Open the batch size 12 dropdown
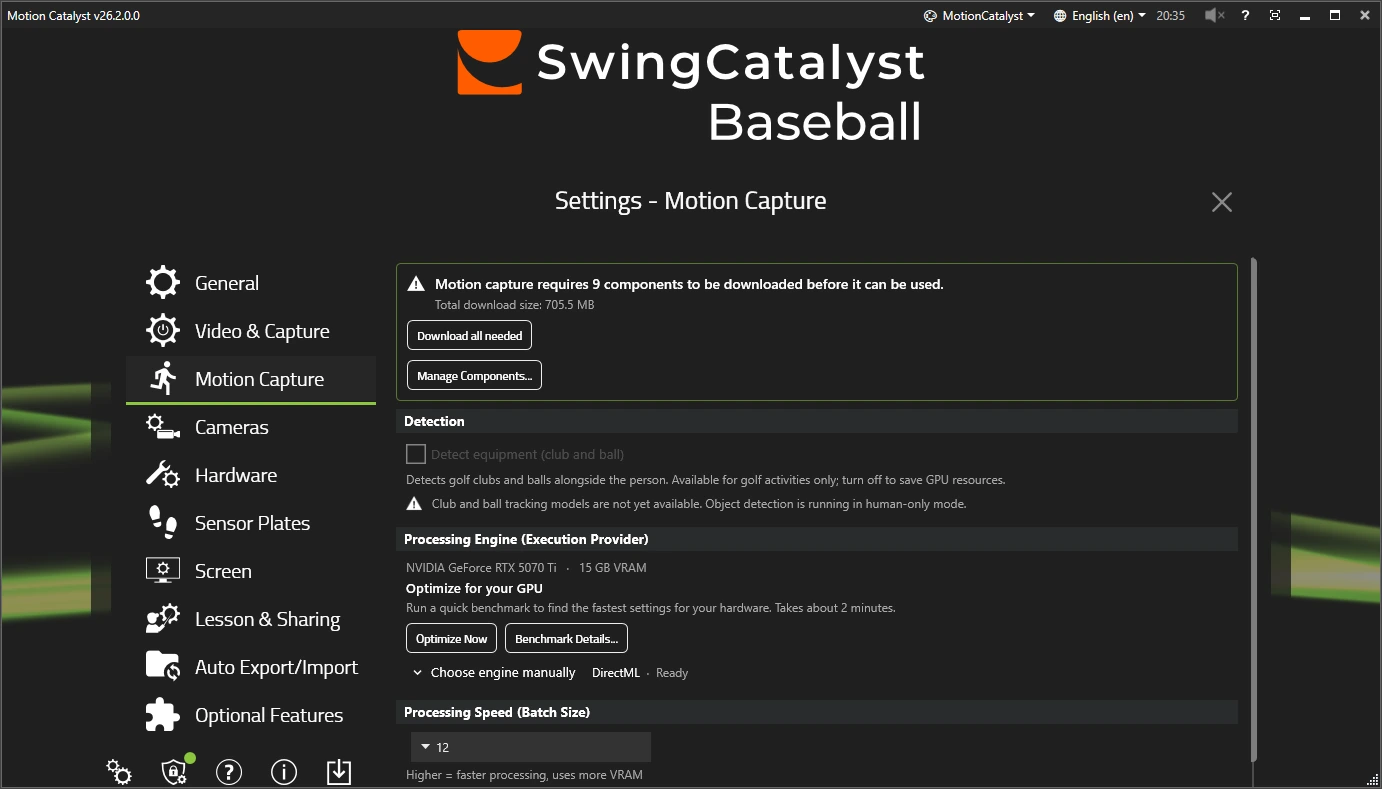The image size is (1382, 789). tap(531, 747)
